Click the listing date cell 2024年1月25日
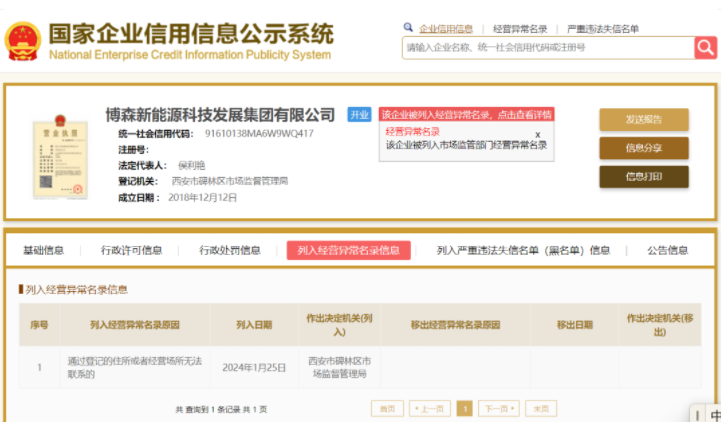The image size is (721, 422). pos(254,368)
